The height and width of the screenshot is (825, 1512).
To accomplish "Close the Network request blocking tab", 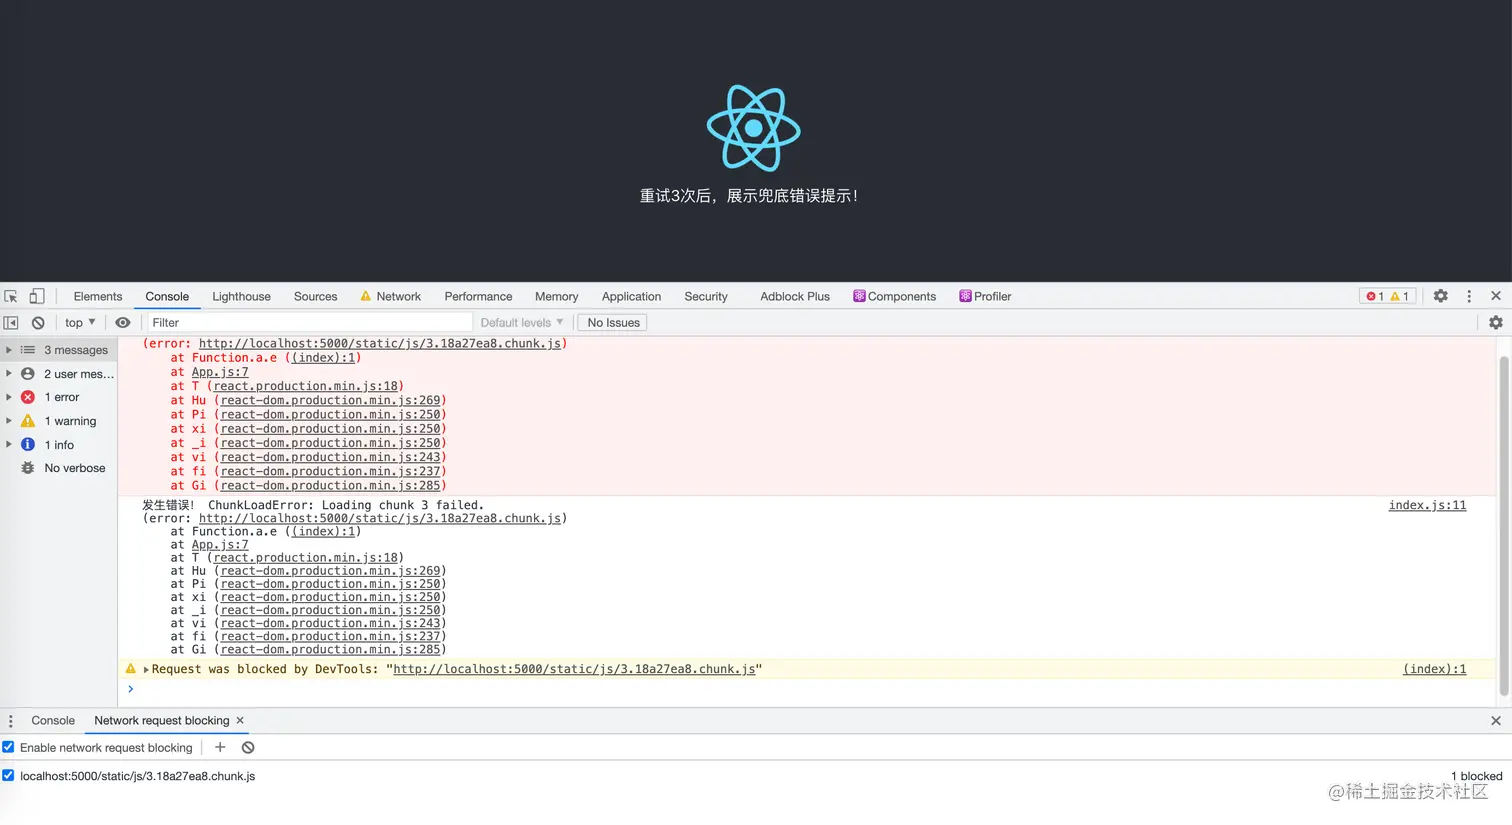I will tap(240, 720).
